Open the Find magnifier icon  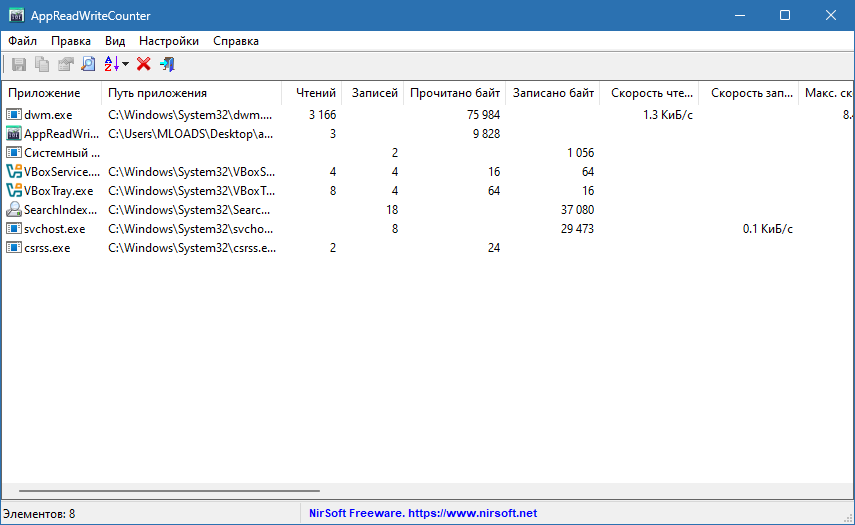point(88,64)
